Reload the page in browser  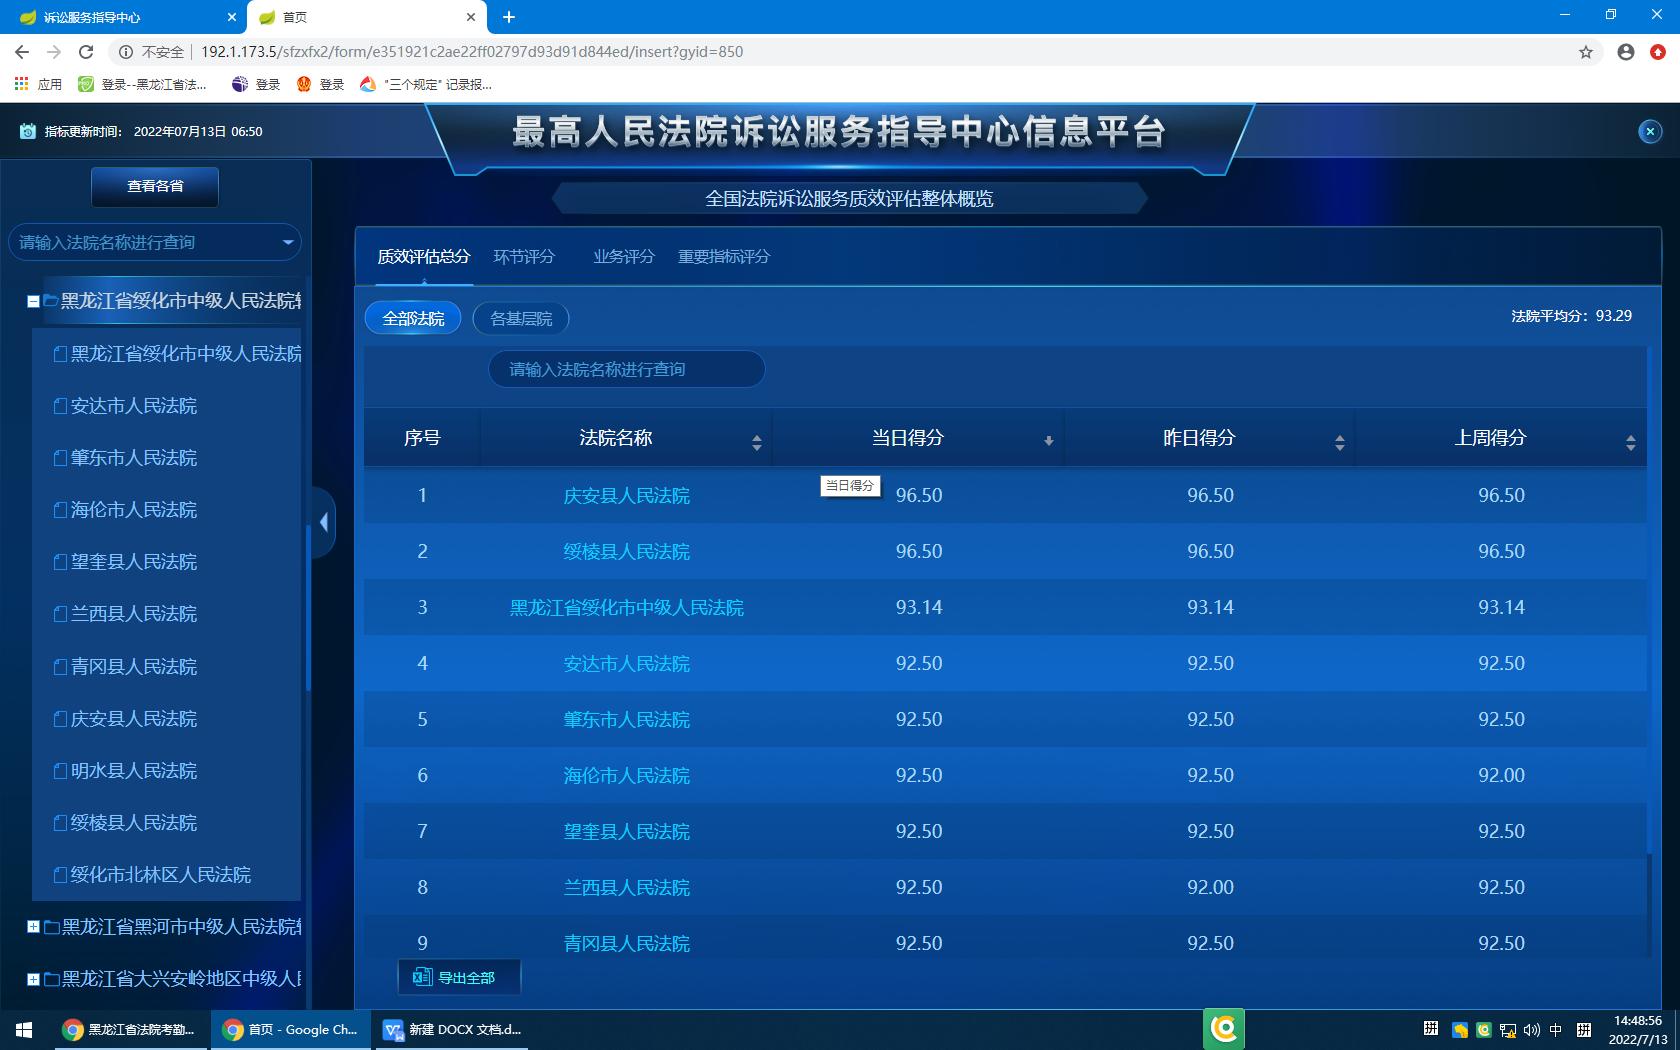pyautogui.click(x=86, y=52)
